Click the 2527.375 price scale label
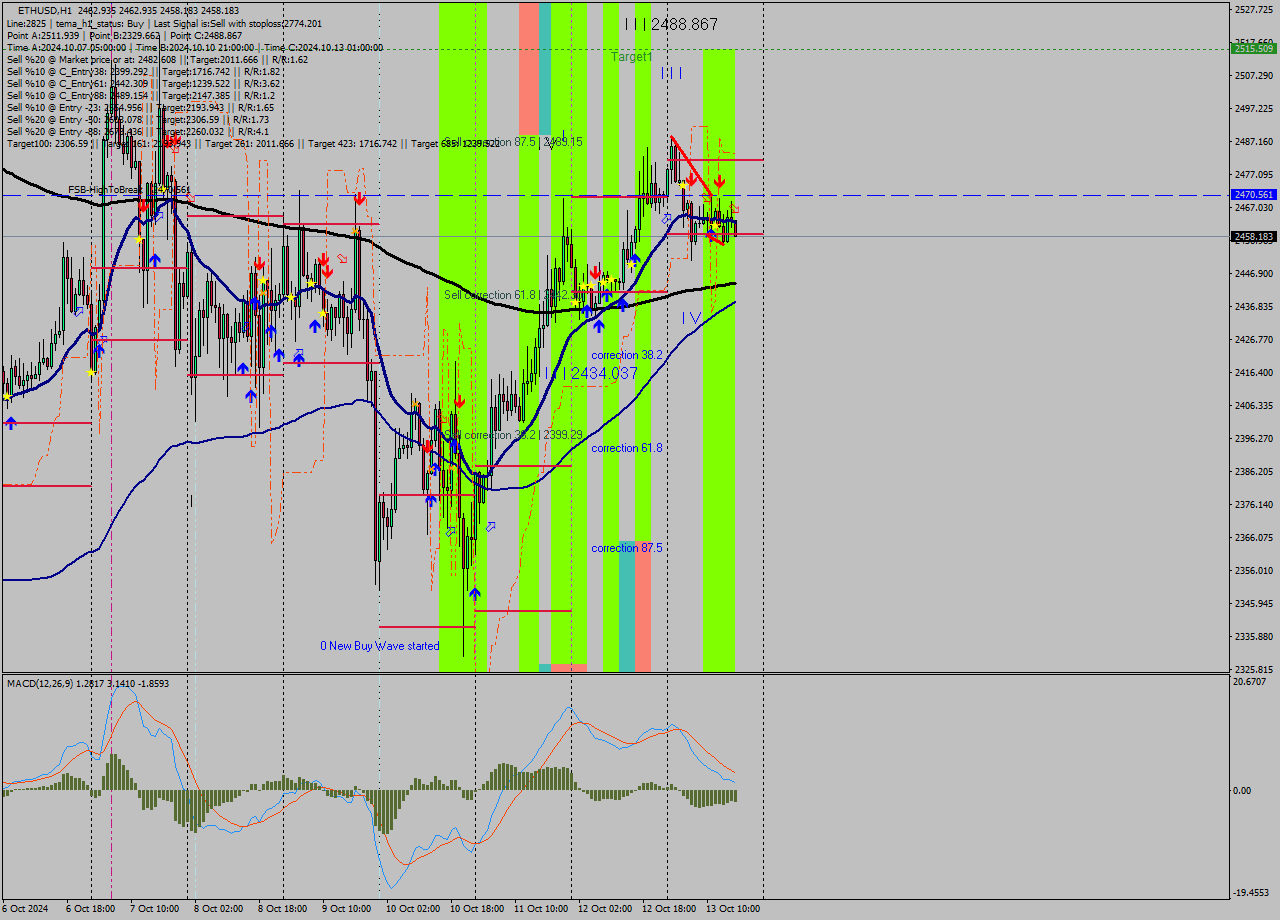This screenshot has width=1280, height=920. [1254, 10]
